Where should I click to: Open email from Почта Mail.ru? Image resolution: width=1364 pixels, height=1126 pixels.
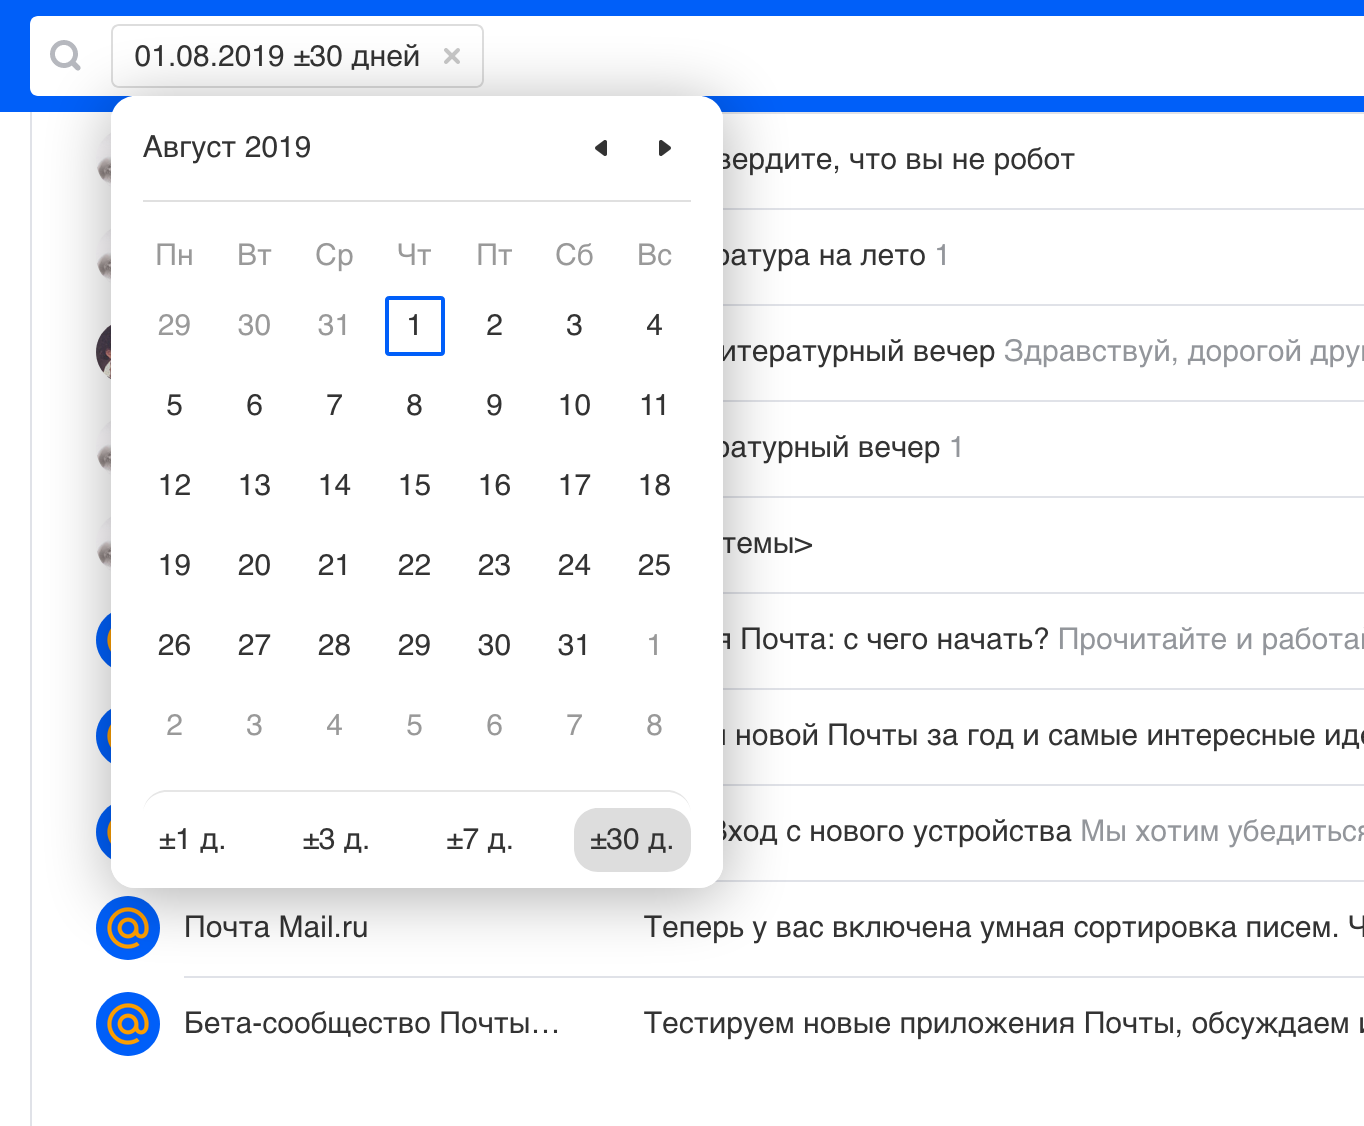(990, 928)
